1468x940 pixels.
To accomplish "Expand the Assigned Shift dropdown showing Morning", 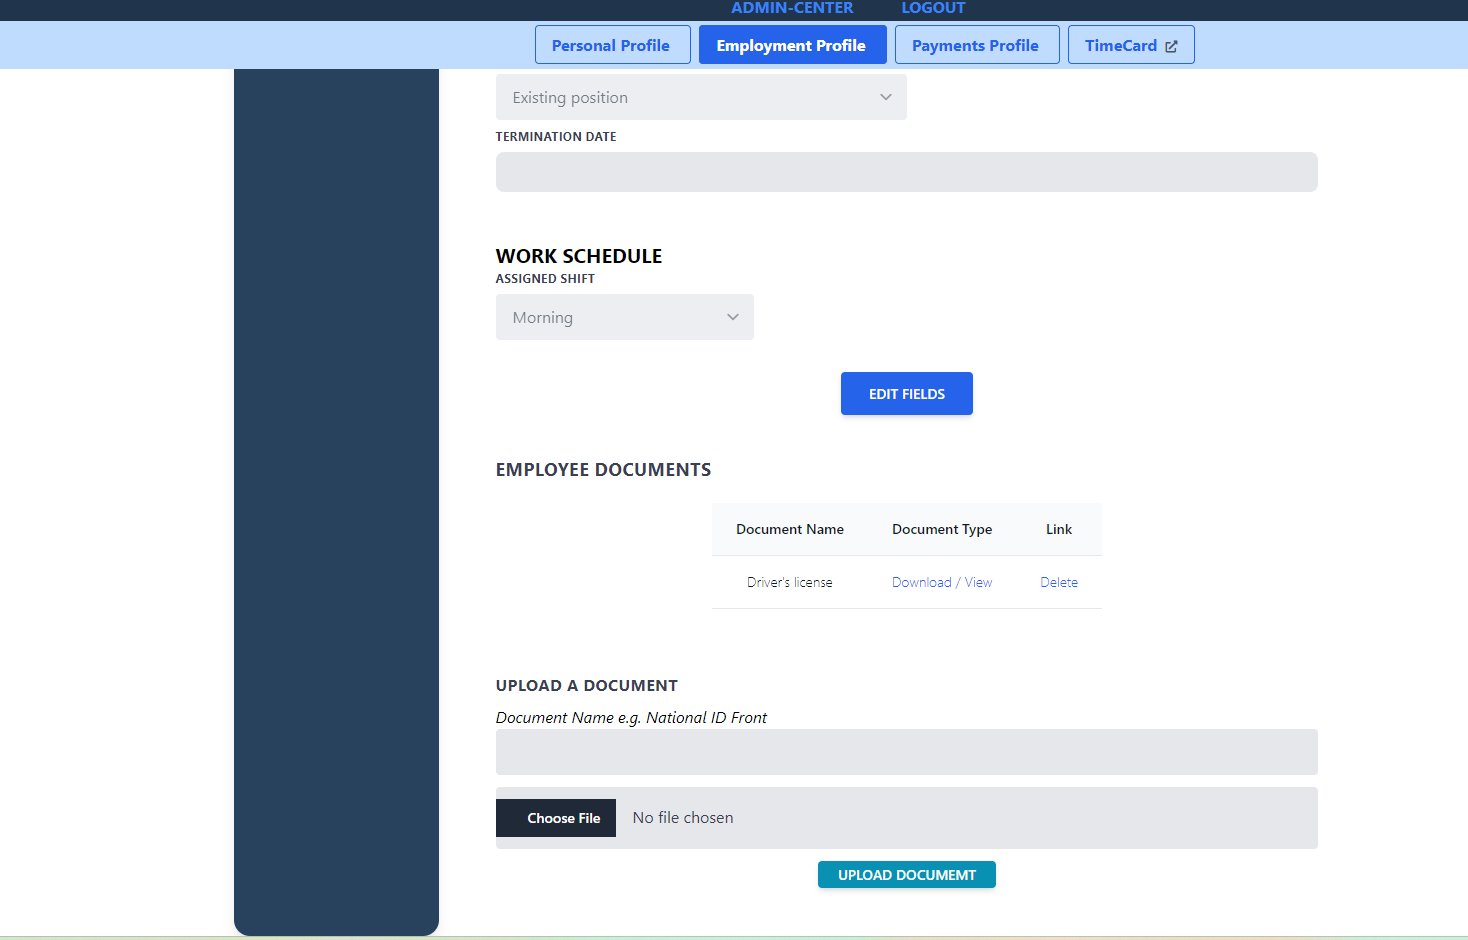I will 624,317.
